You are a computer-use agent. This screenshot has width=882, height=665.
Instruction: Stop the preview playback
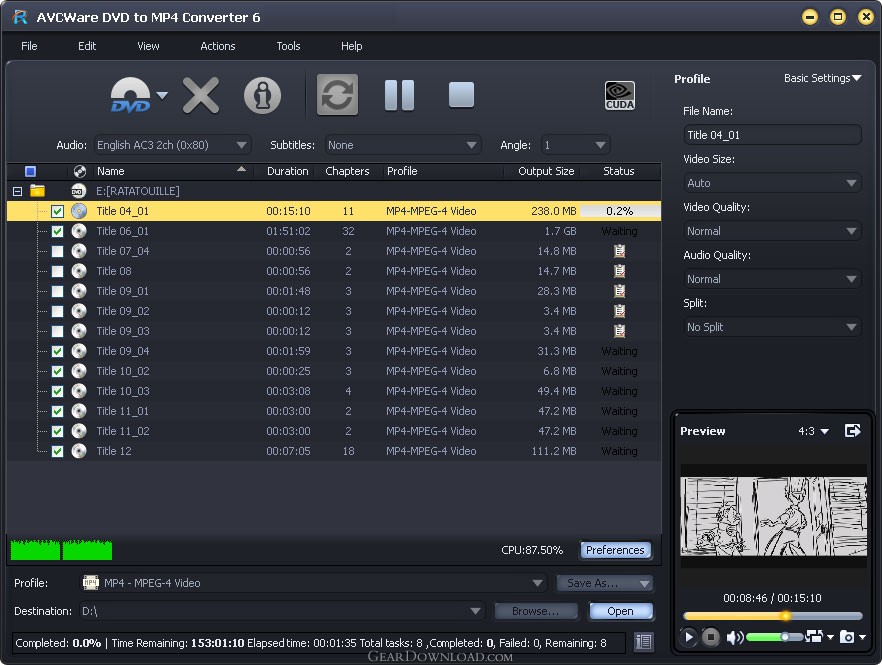710,637
